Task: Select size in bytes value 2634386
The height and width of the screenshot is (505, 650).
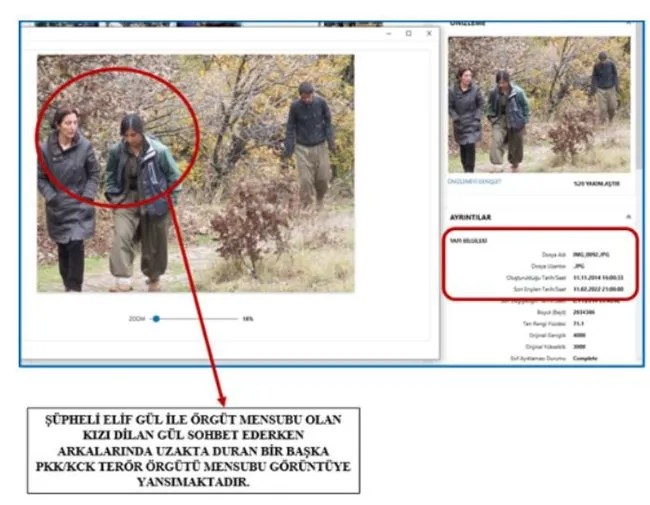Action: coord(584,312)
